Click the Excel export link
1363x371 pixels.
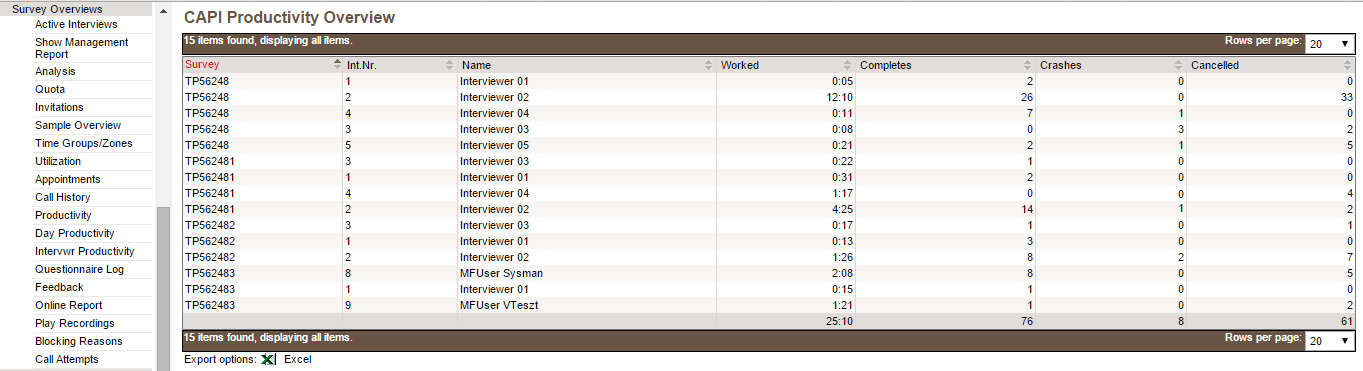tap(298, 359)
